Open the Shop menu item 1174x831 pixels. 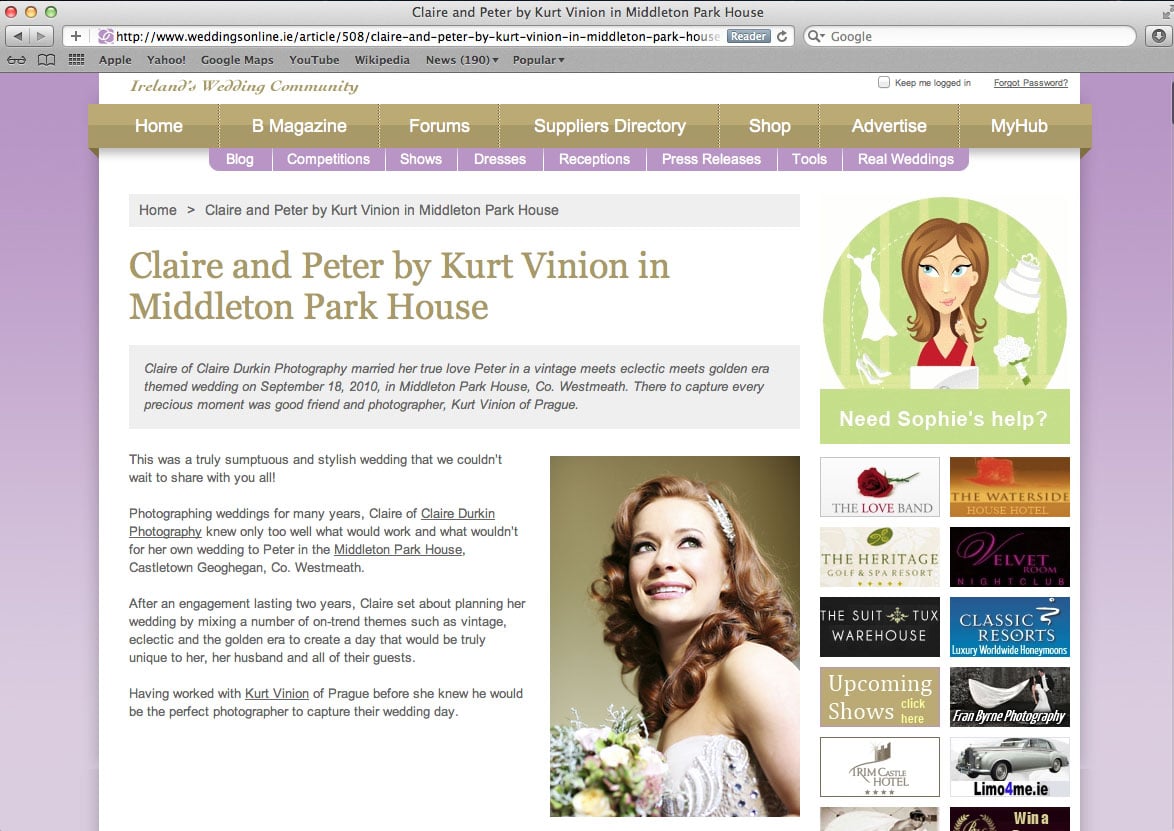[x=769, y=126]
